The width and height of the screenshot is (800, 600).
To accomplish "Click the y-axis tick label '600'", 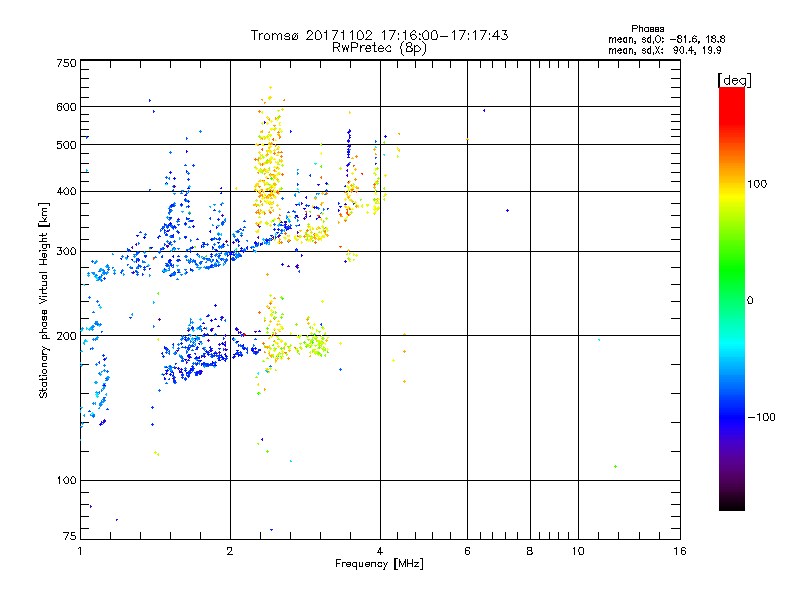I will (x=66, y=107).
